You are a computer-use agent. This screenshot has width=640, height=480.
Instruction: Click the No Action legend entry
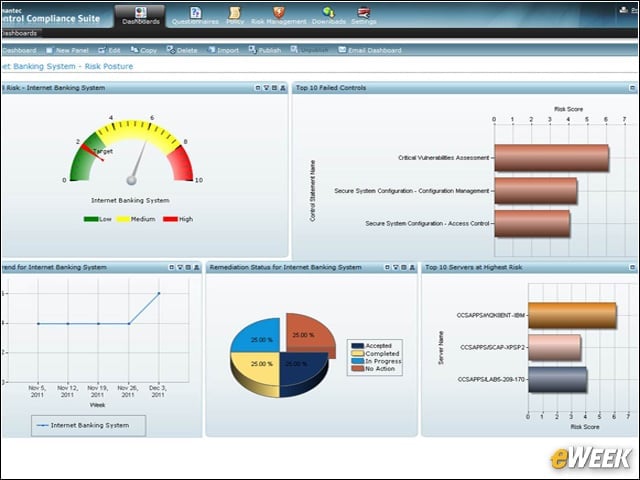373,369
